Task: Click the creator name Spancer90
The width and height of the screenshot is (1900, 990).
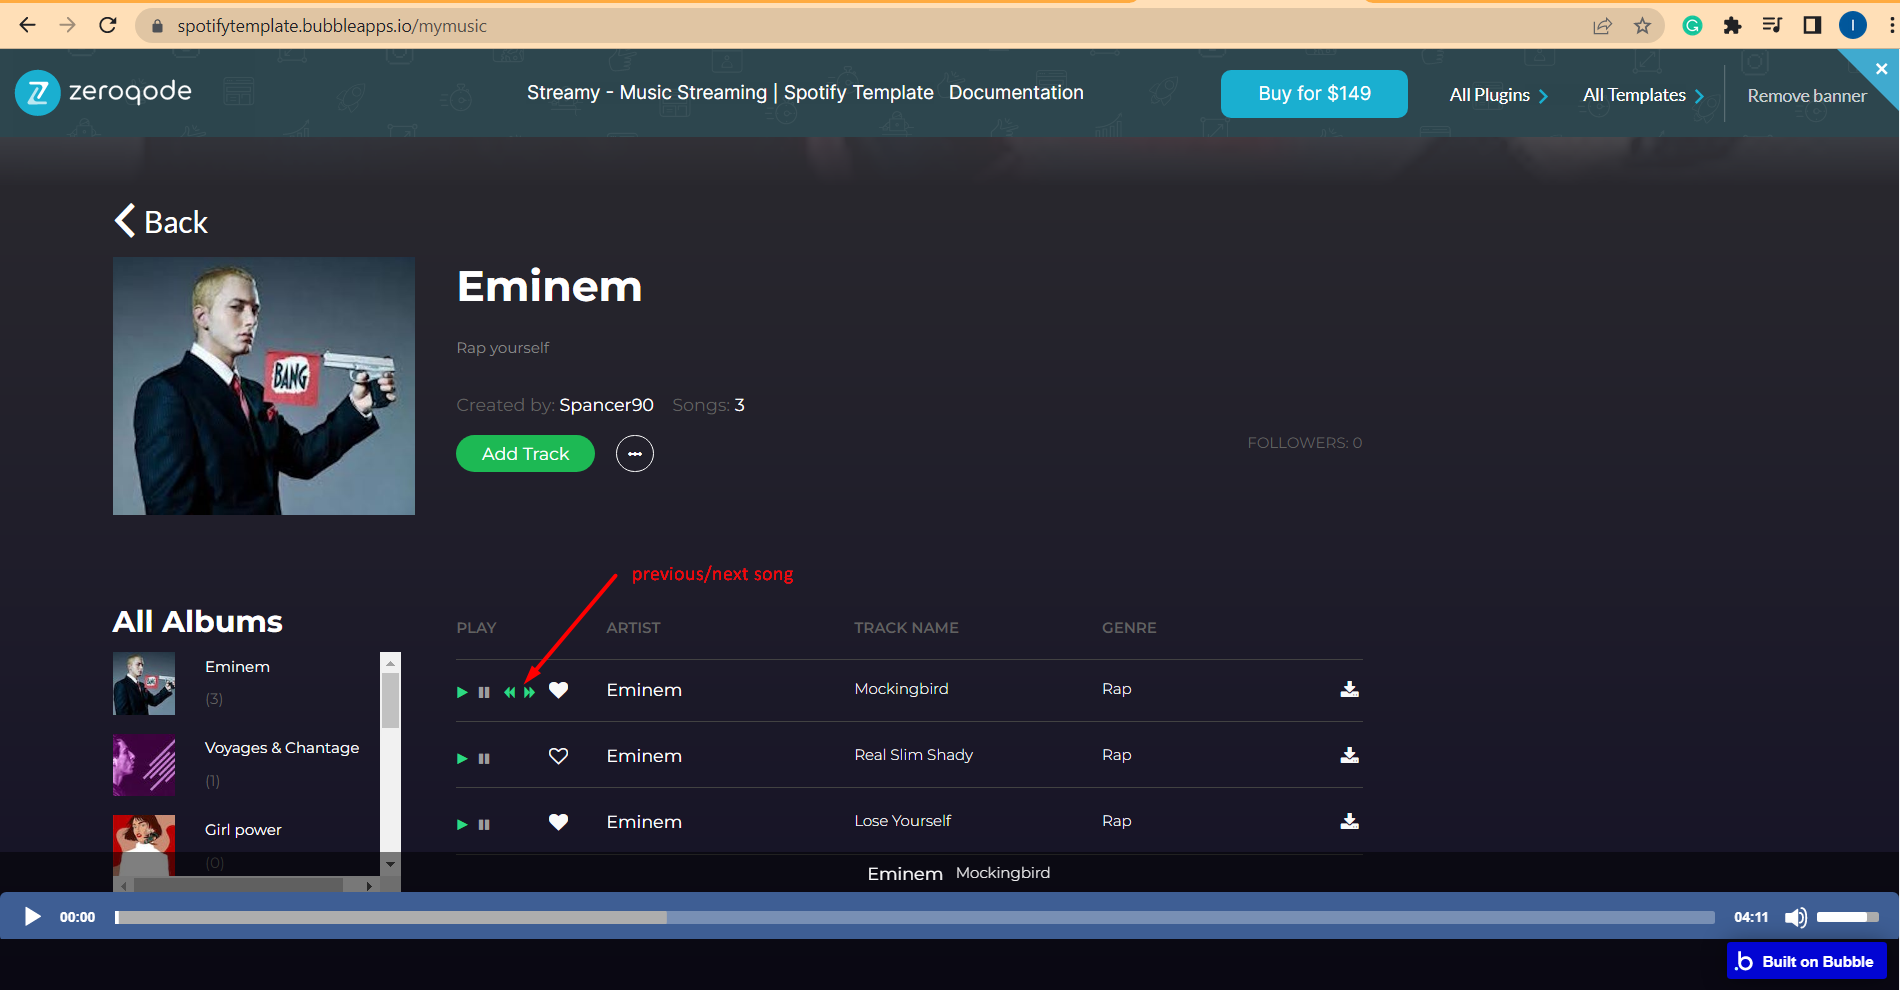Action: [x=606, y=405]
